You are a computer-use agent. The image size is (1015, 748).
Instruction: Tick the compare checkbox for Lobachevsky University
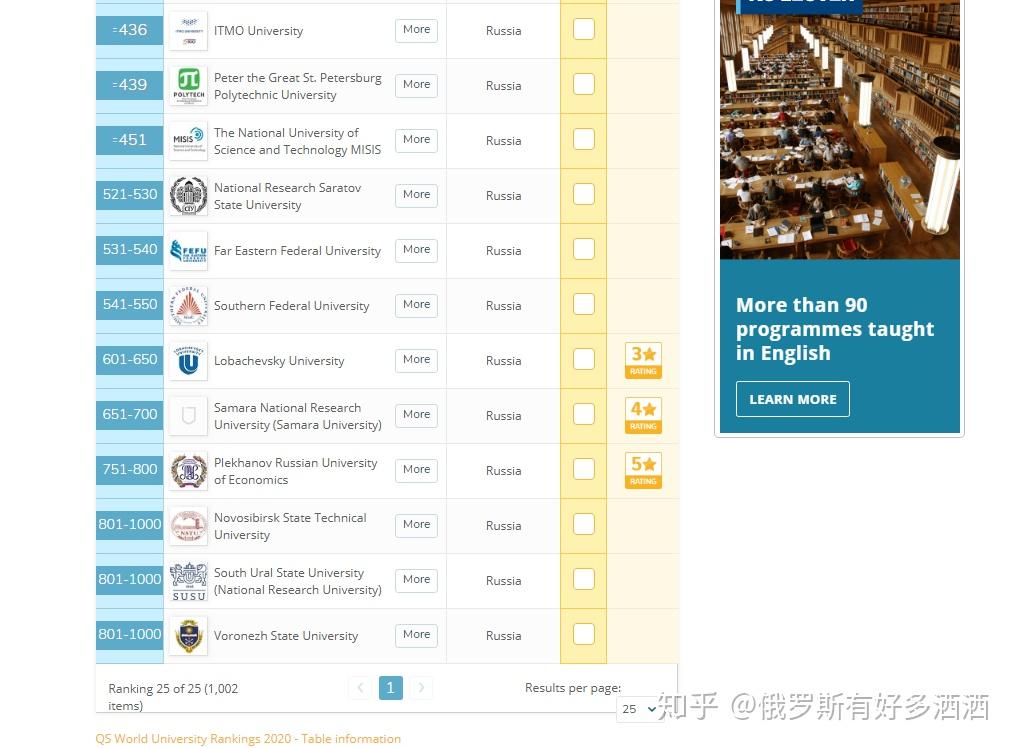[584, 359]
